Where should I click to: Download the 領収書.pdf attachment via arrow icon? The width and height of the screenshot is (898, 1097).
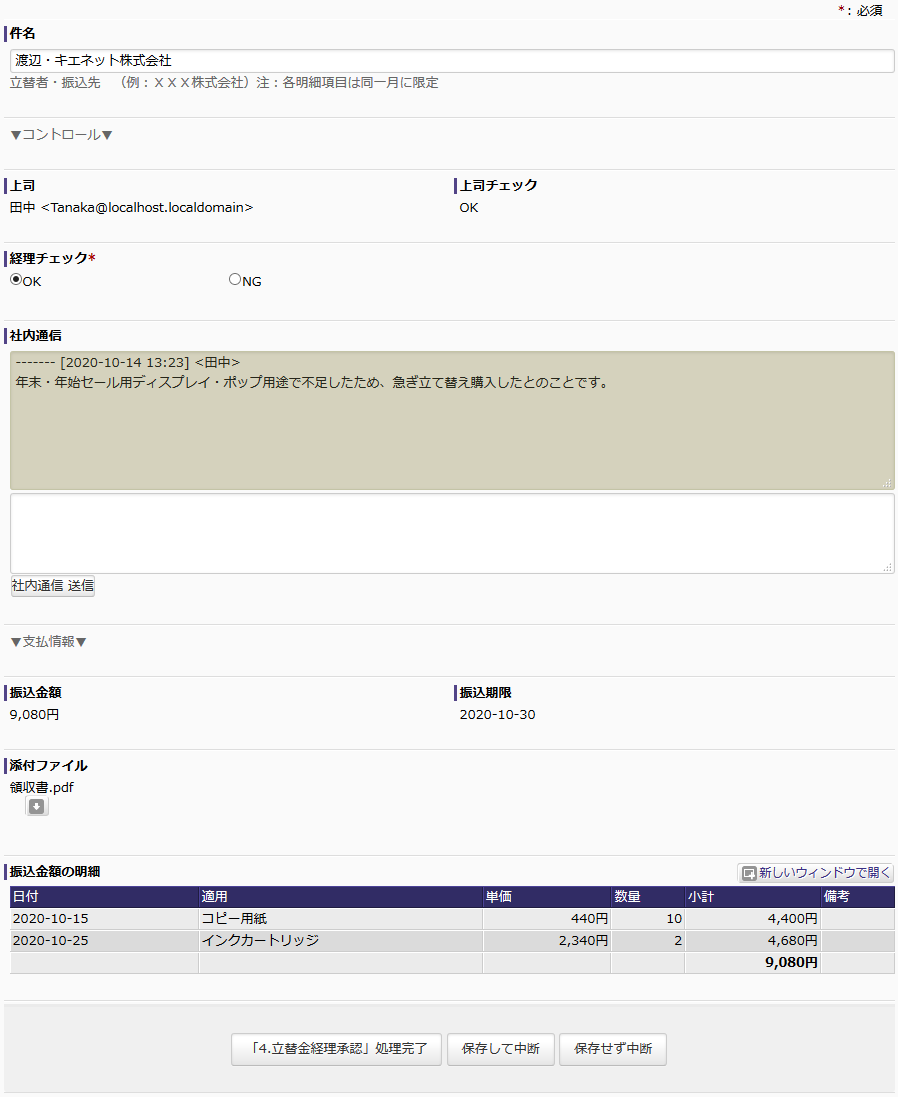click(37, 806)
